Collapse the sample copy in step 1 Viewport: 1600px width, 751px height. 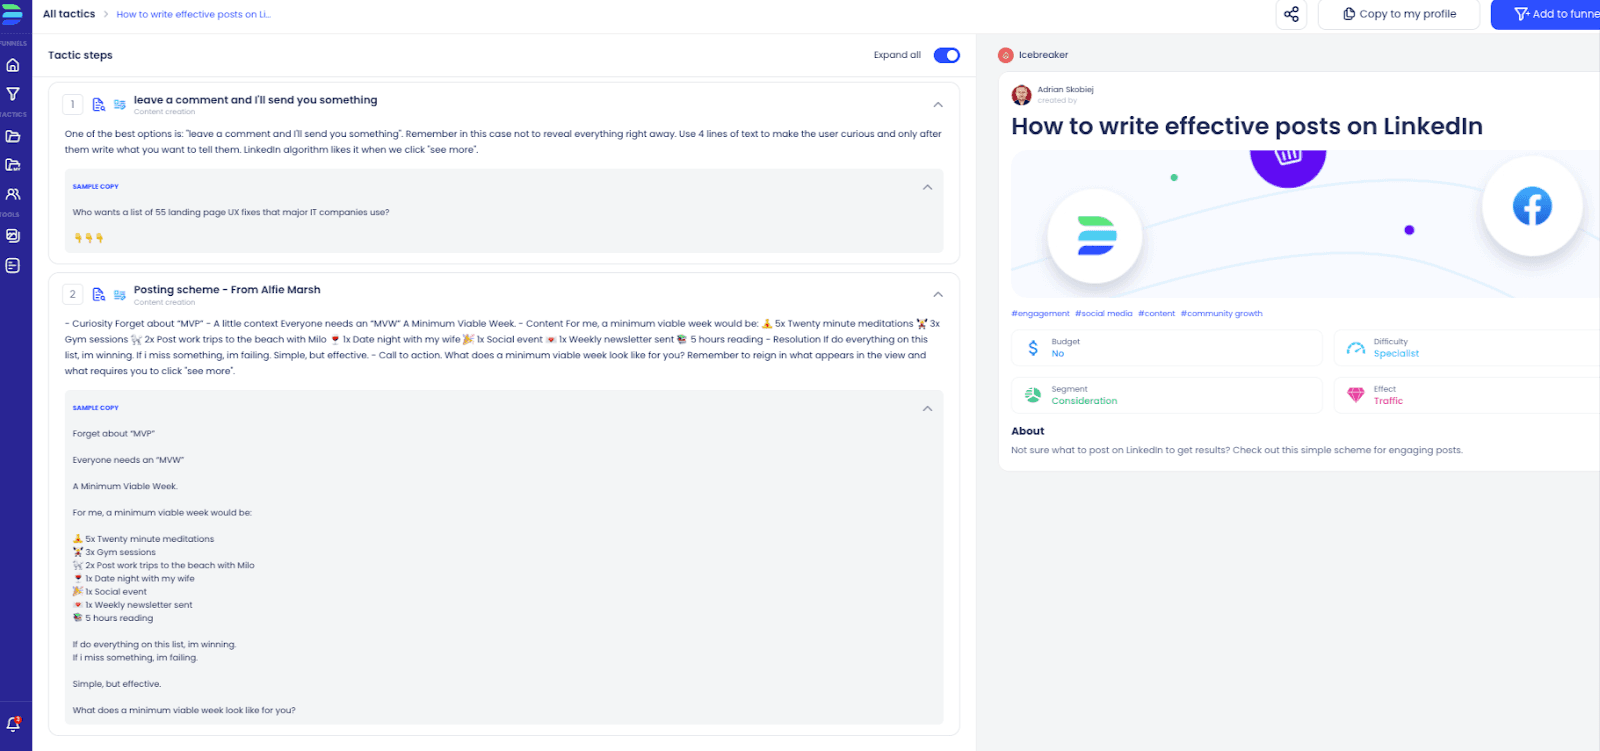click(x=927, y=187)
